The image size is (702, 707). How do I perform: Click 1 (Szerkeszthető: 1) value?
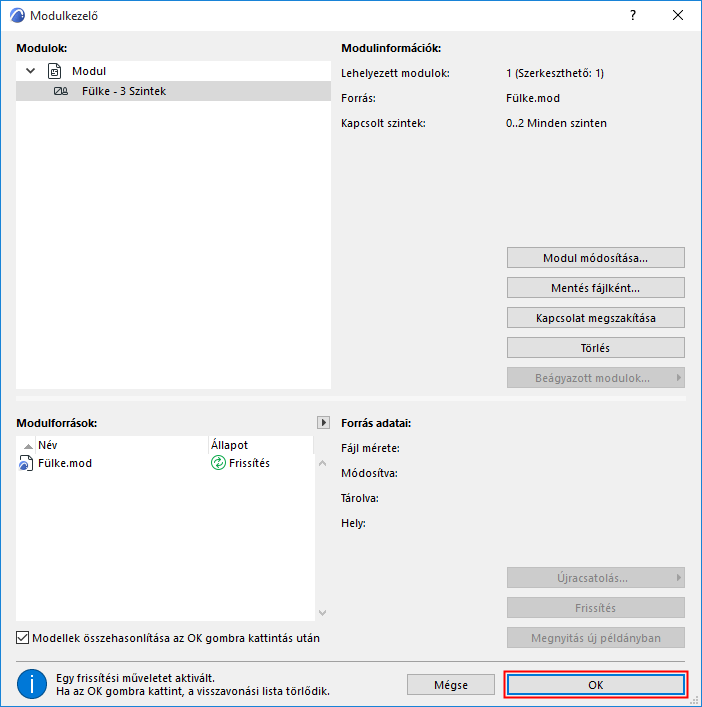pos(555,73)
